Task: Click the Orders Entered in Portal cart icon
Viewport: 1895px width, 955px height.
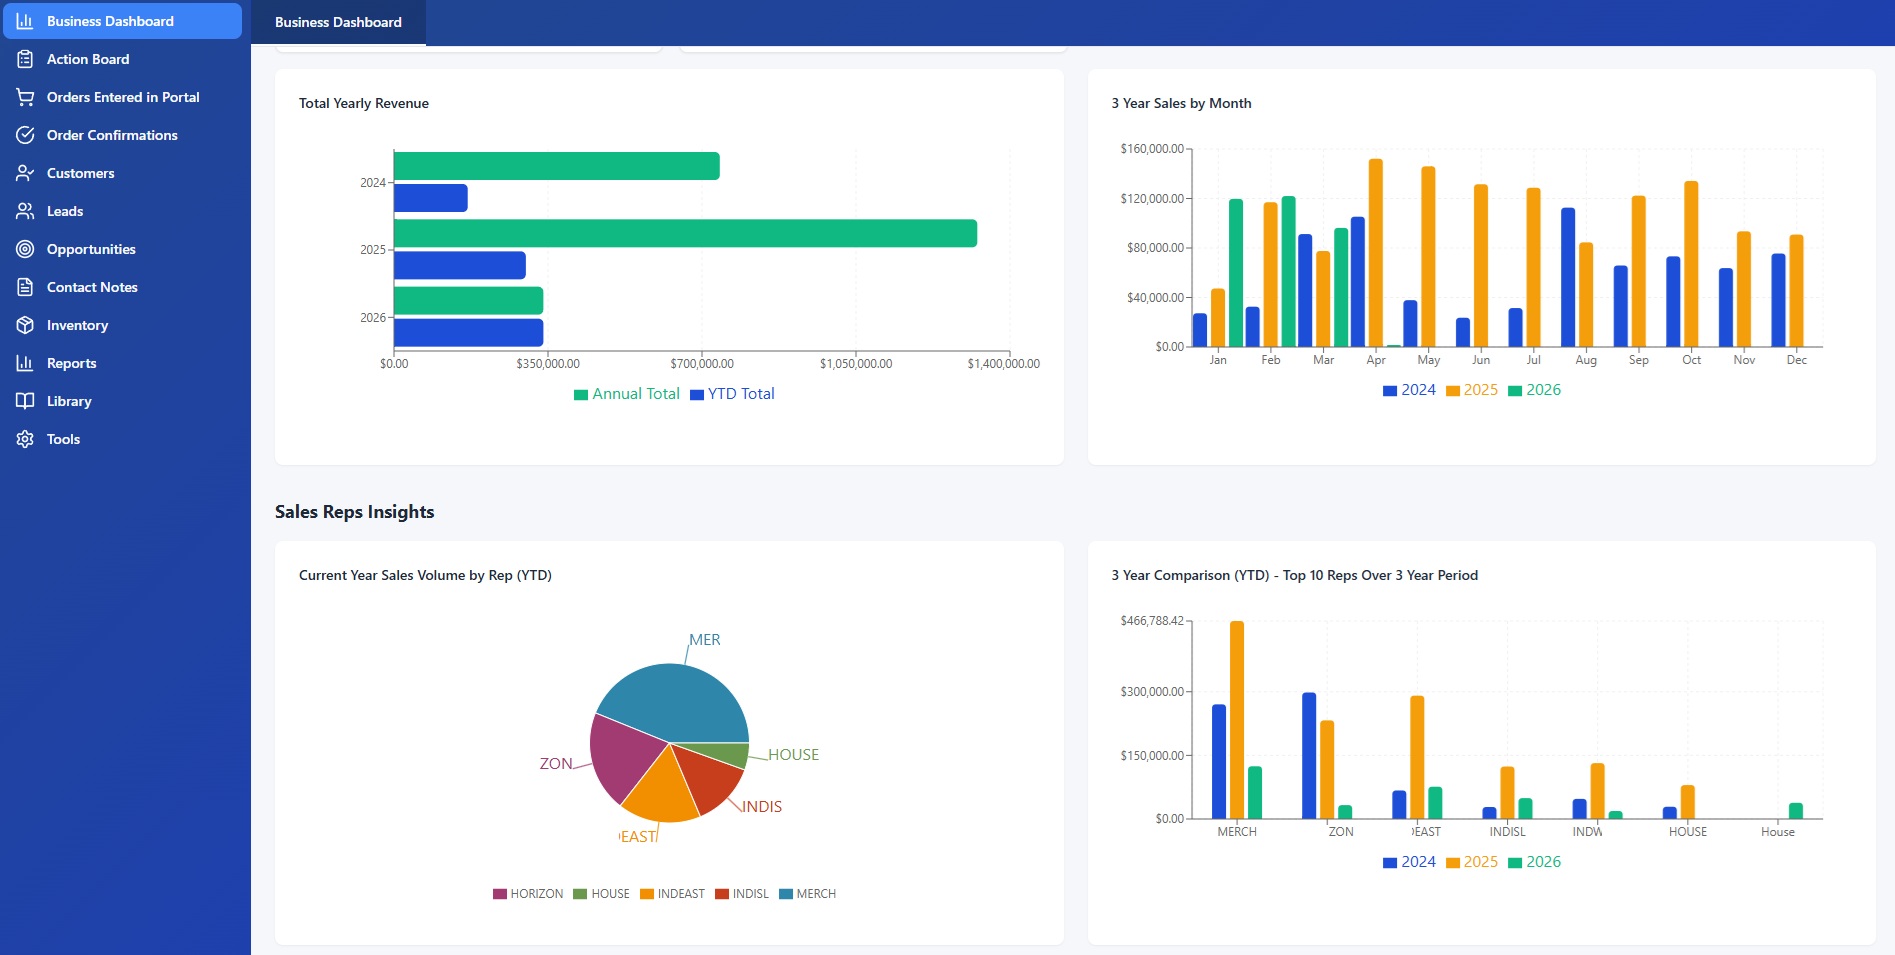Action: 25,97
